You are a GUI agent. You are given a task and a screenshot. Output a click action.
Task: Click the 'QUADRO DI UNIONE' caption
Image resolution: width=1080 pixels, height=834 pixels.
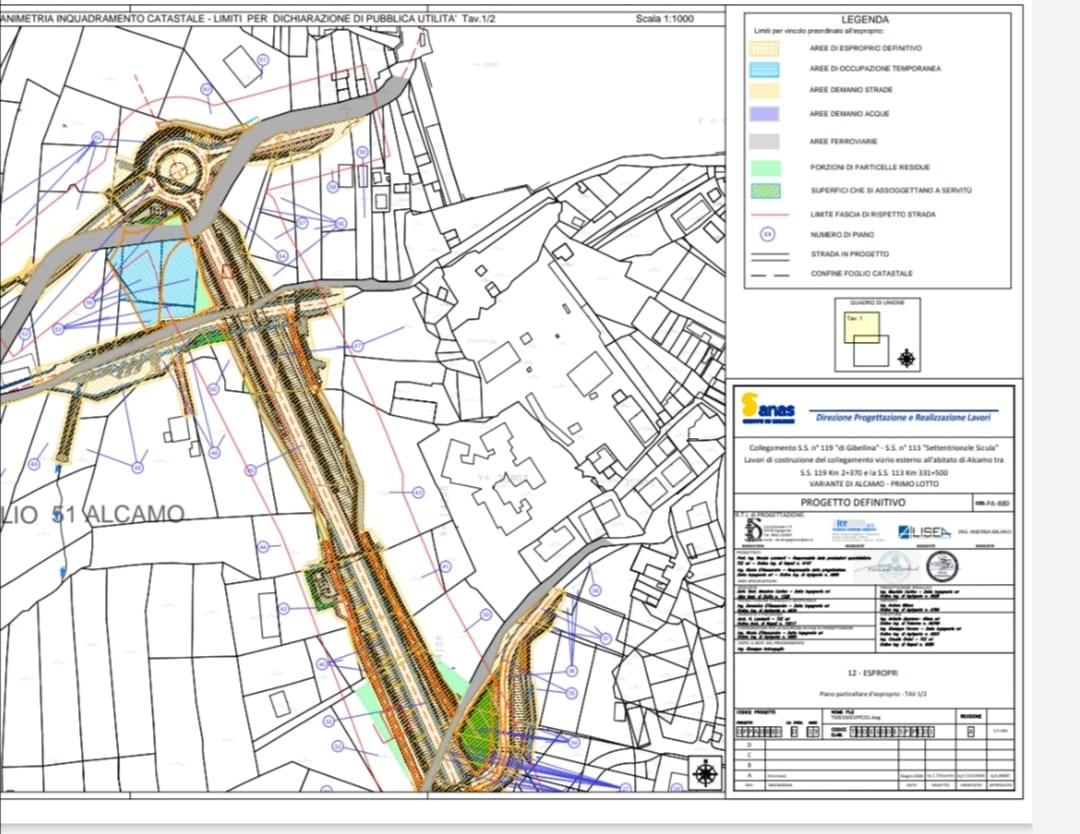(x=877, y=303)
